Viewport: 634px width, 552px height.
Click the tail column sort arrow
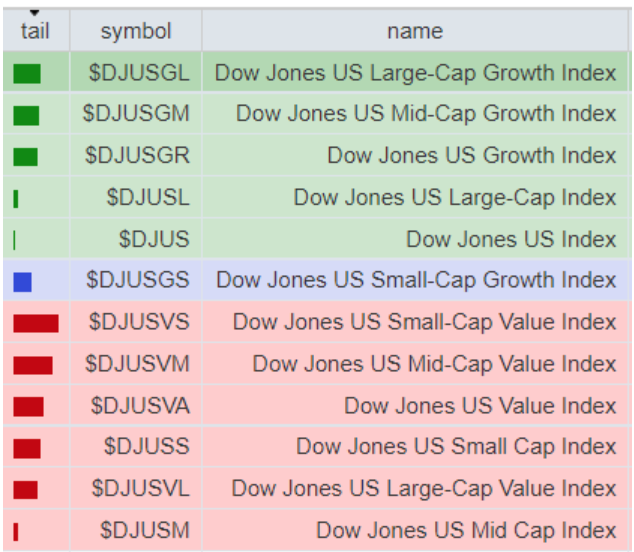[x=34, y=13]
